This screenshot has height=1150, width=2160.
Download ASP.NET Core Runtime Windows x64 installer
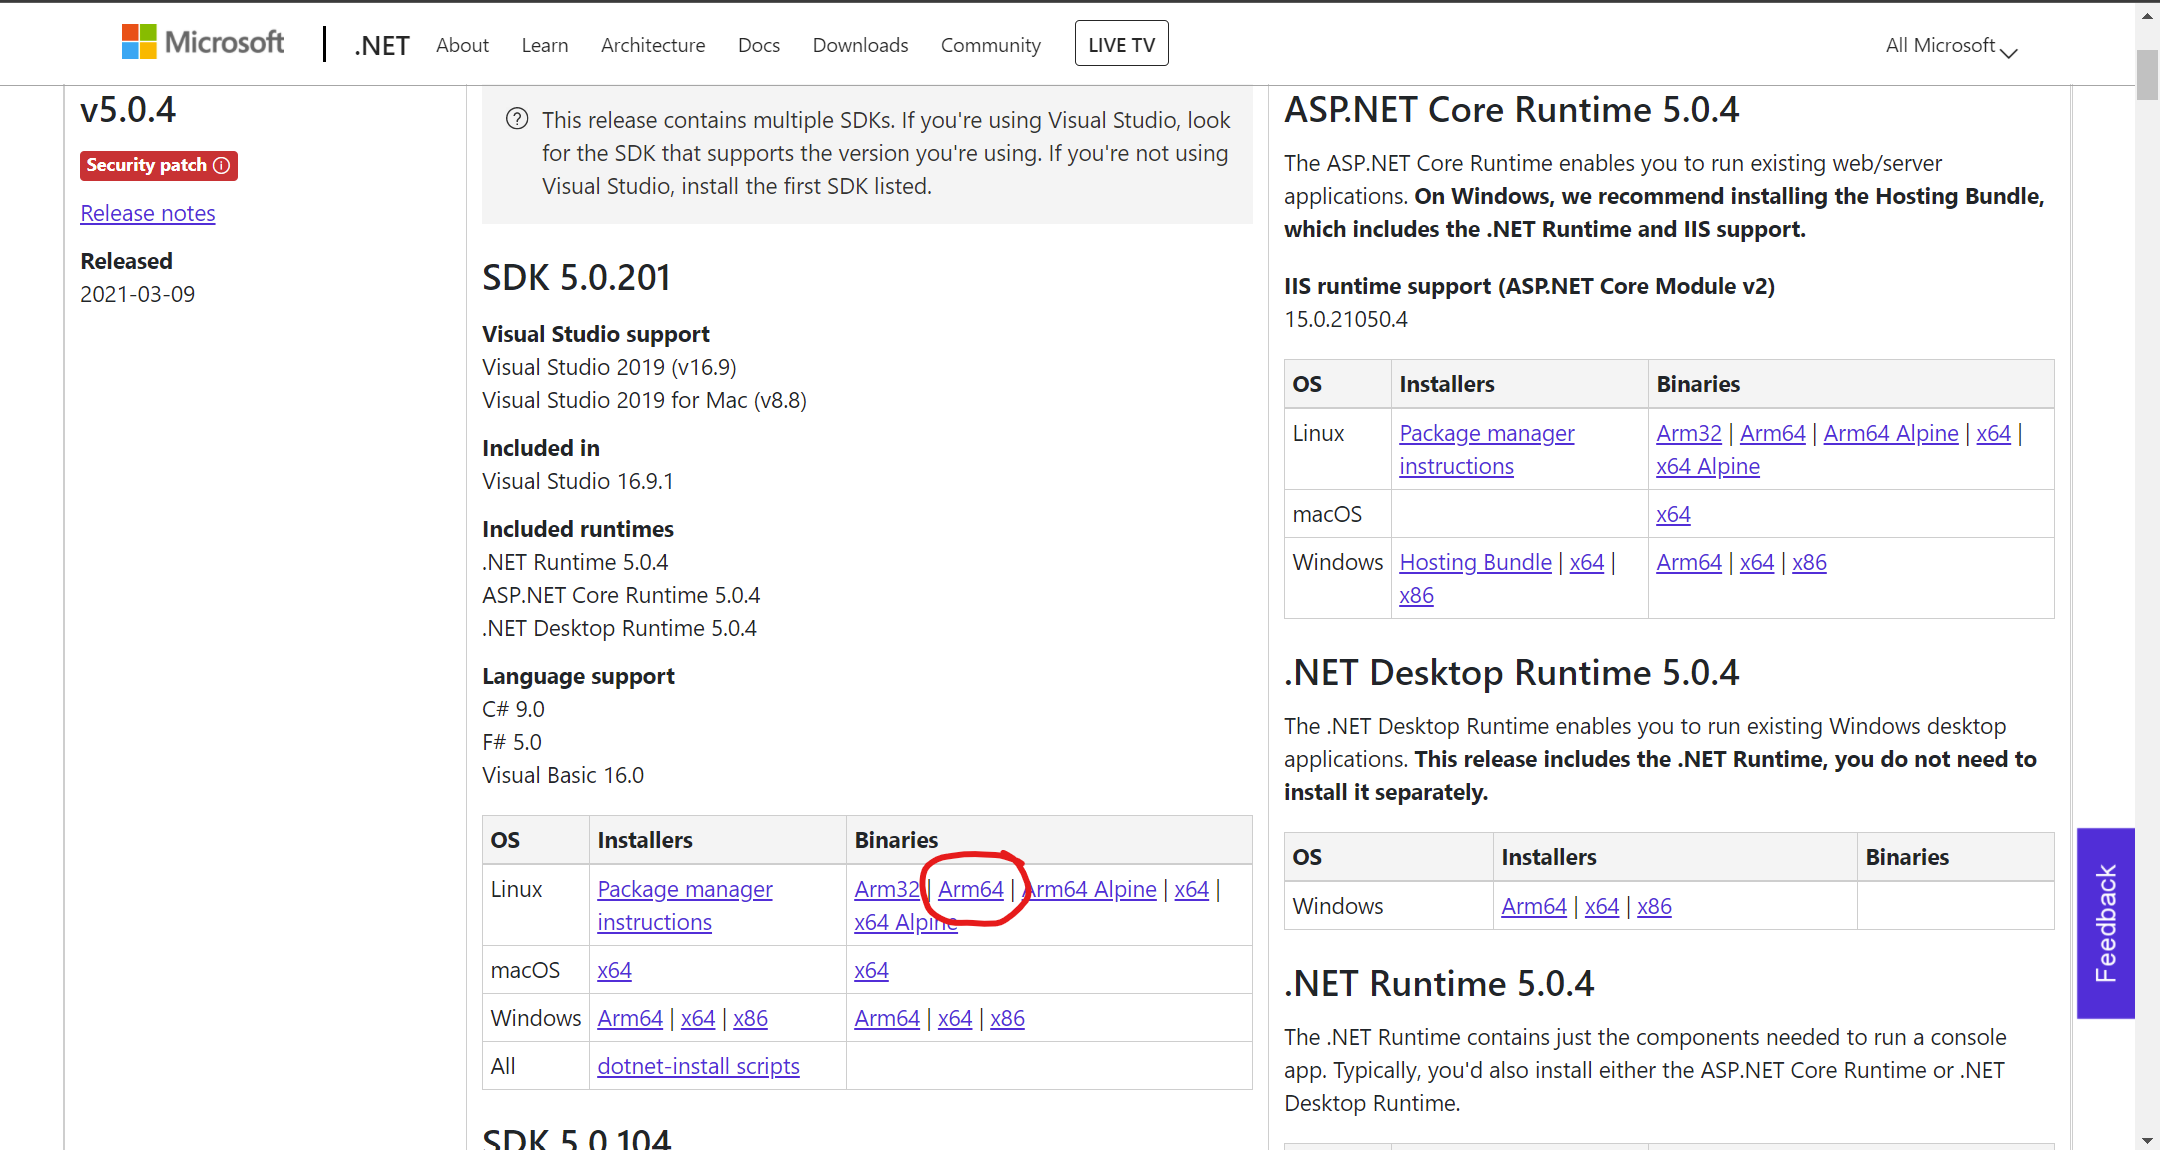(1587, 562)
